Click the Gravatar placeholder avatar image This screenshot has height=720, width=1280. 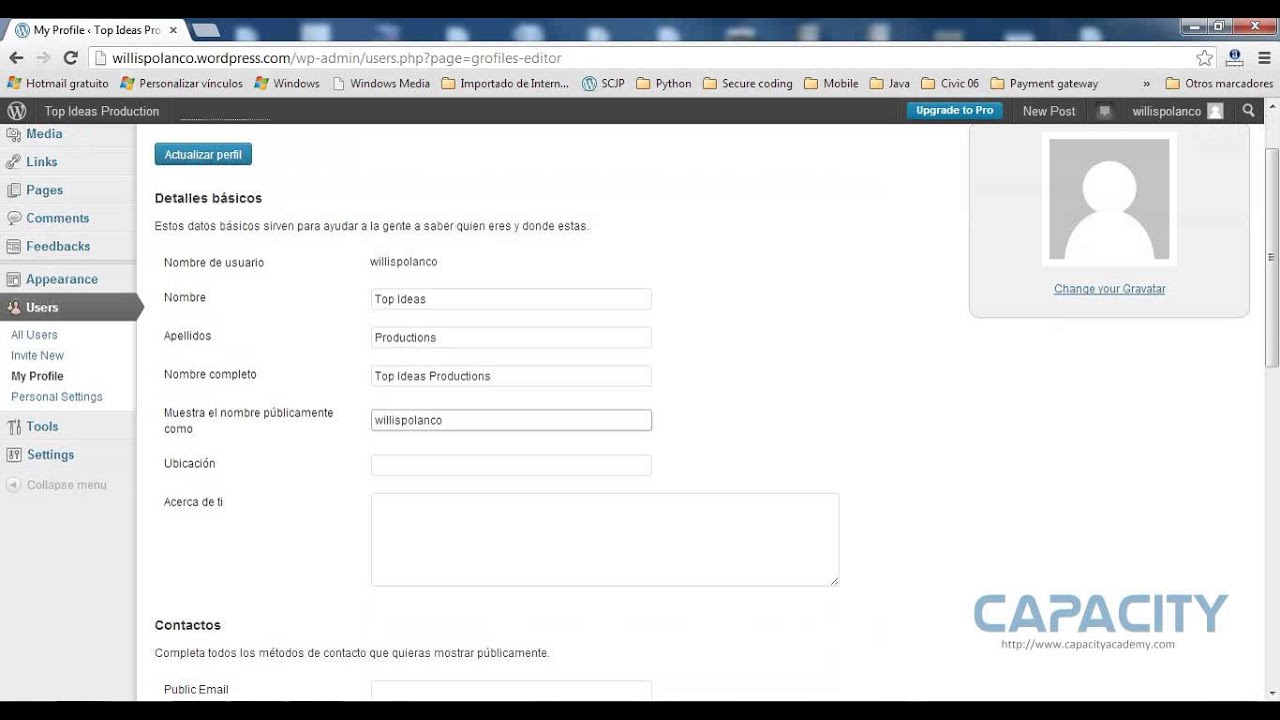(x=1109, y=199)
